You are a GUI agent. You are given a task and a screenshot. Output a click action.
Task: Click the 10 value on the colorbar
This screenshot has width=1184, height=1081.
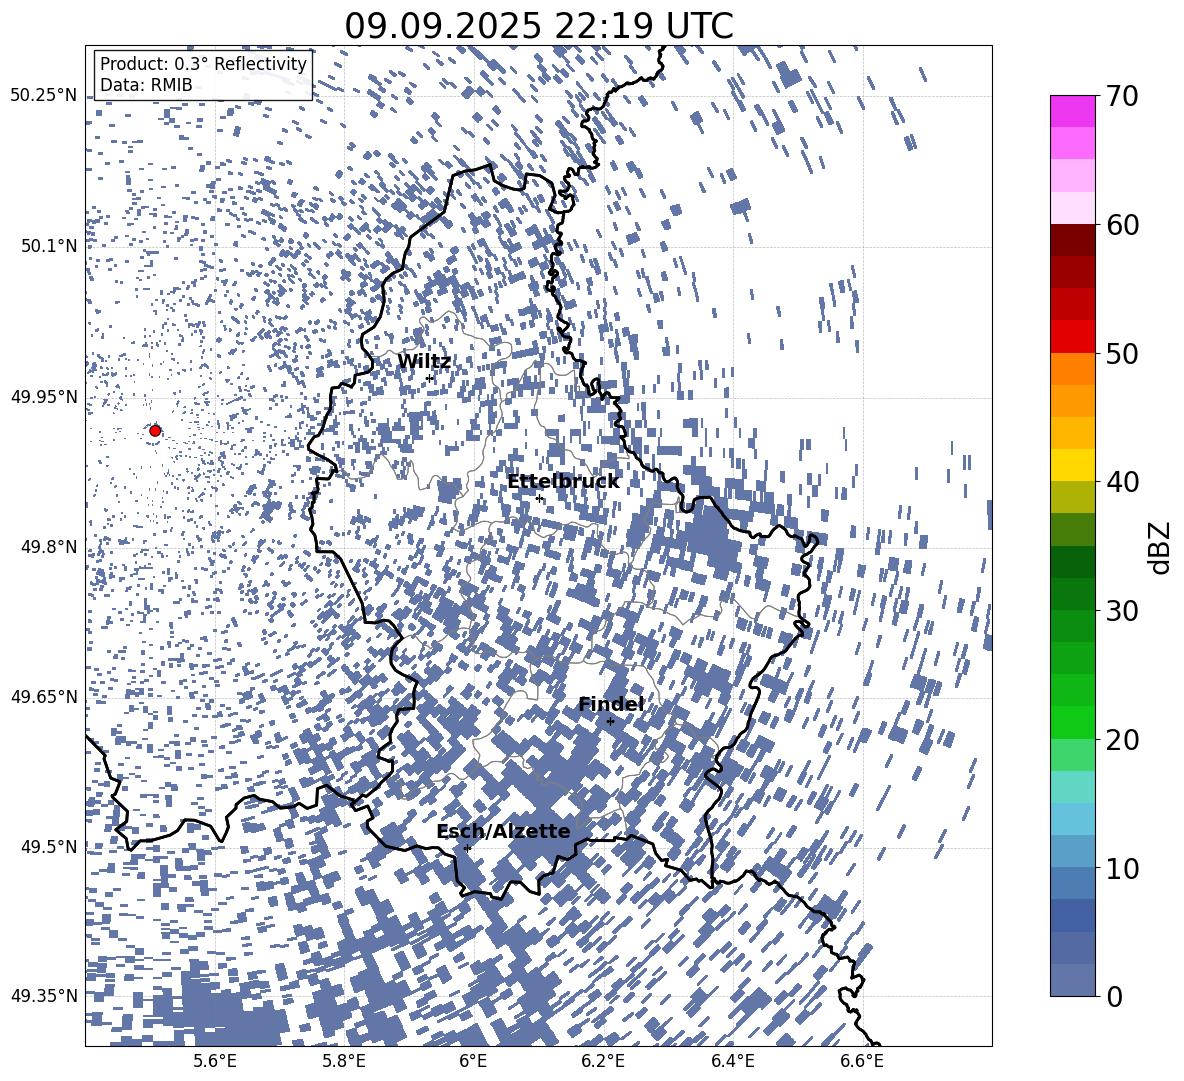1121,868
